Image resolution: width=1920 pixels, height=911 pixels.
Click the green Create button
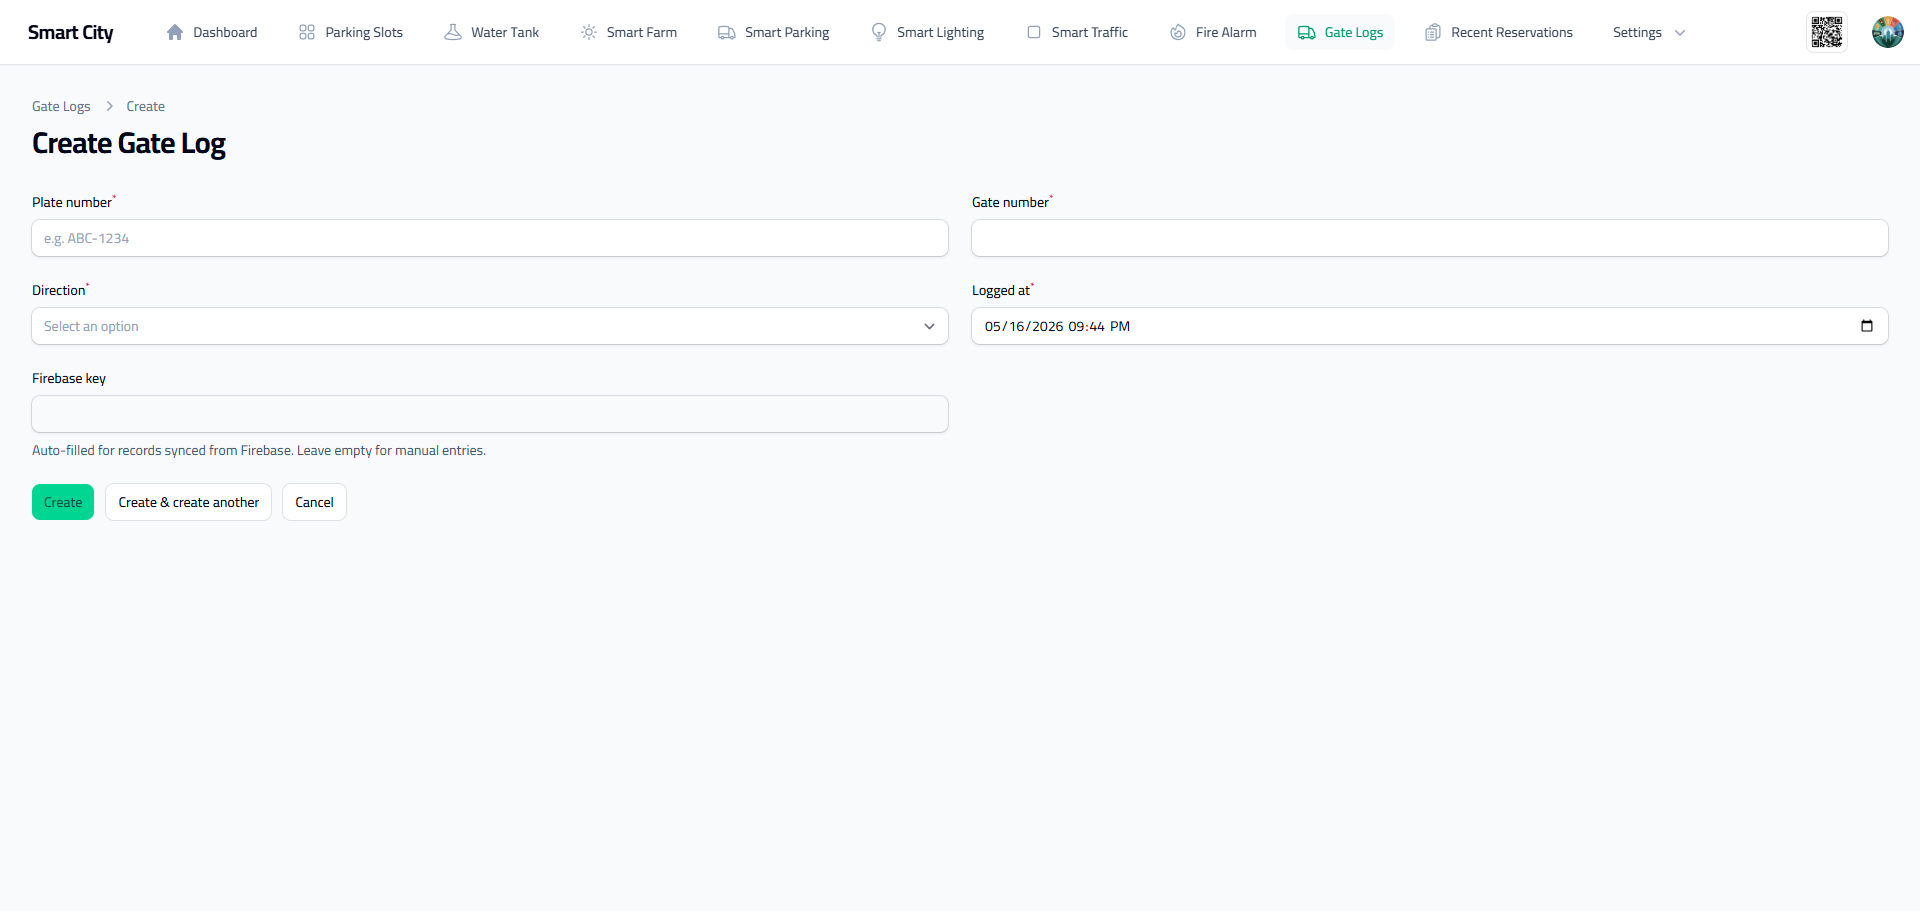[63, 502]
